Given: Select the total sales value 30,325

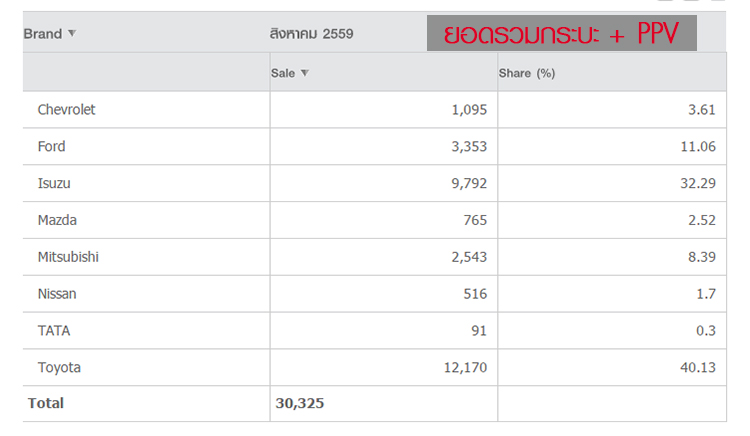Looking at the screenshot, I should [300, 403].
